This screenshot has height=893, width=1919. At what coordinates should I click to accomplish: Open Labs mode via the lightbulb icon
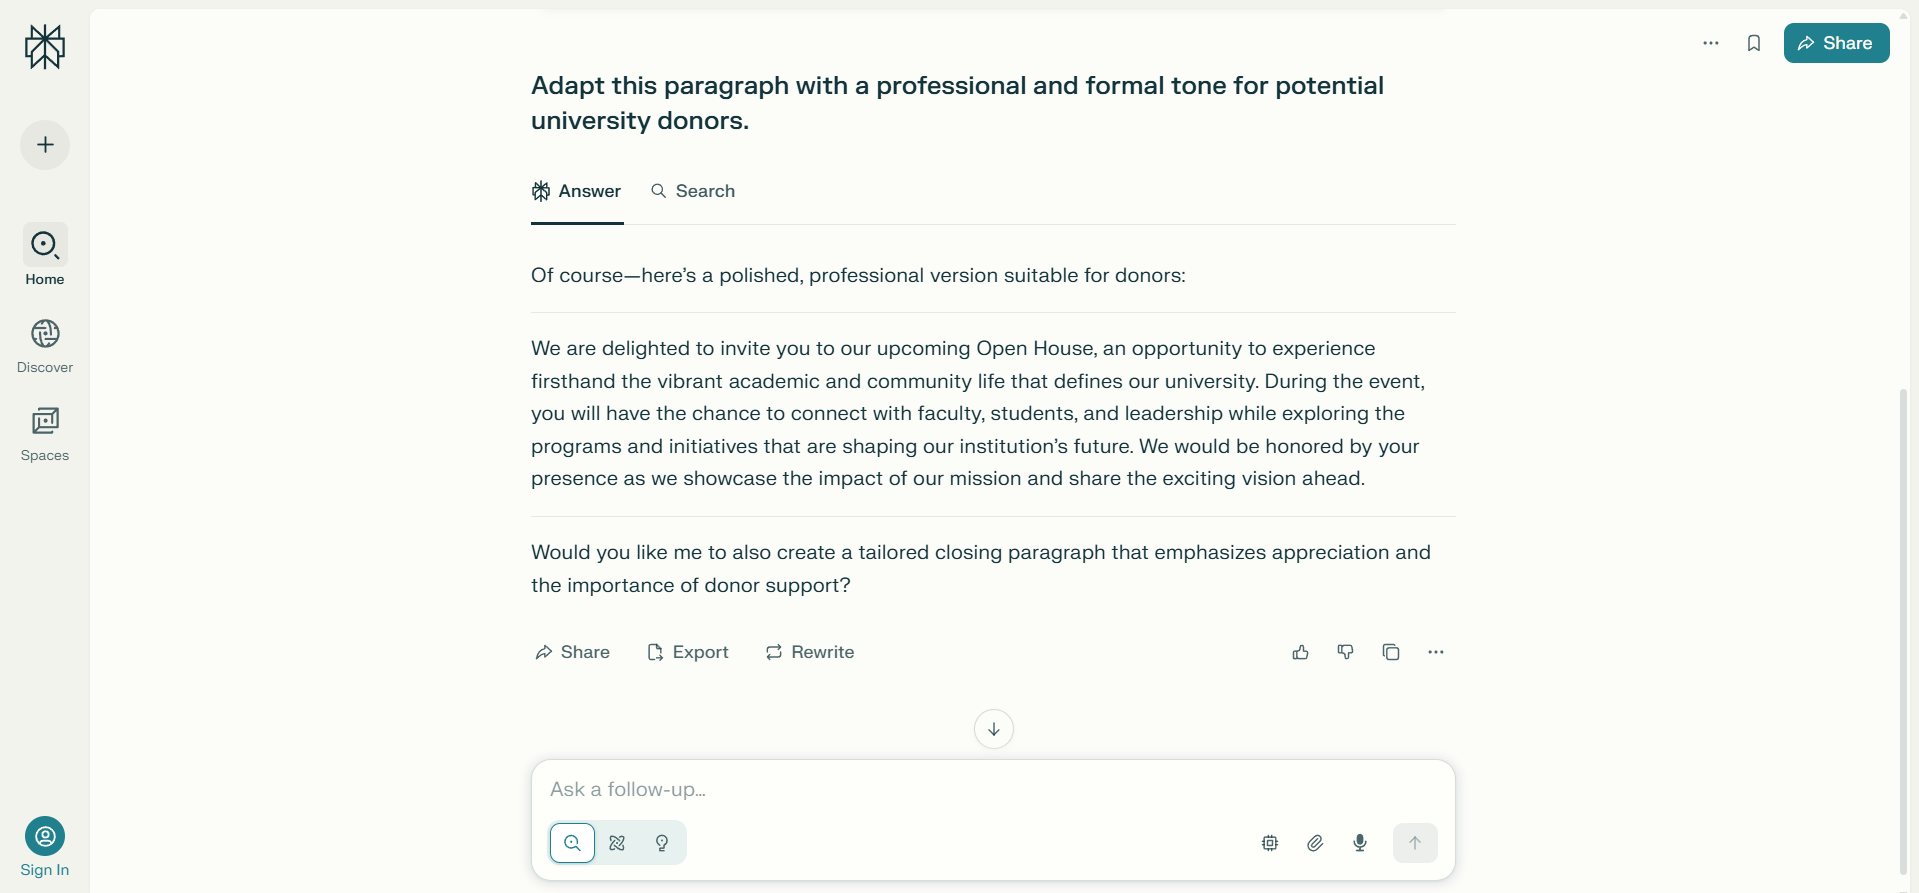point(661,843)
